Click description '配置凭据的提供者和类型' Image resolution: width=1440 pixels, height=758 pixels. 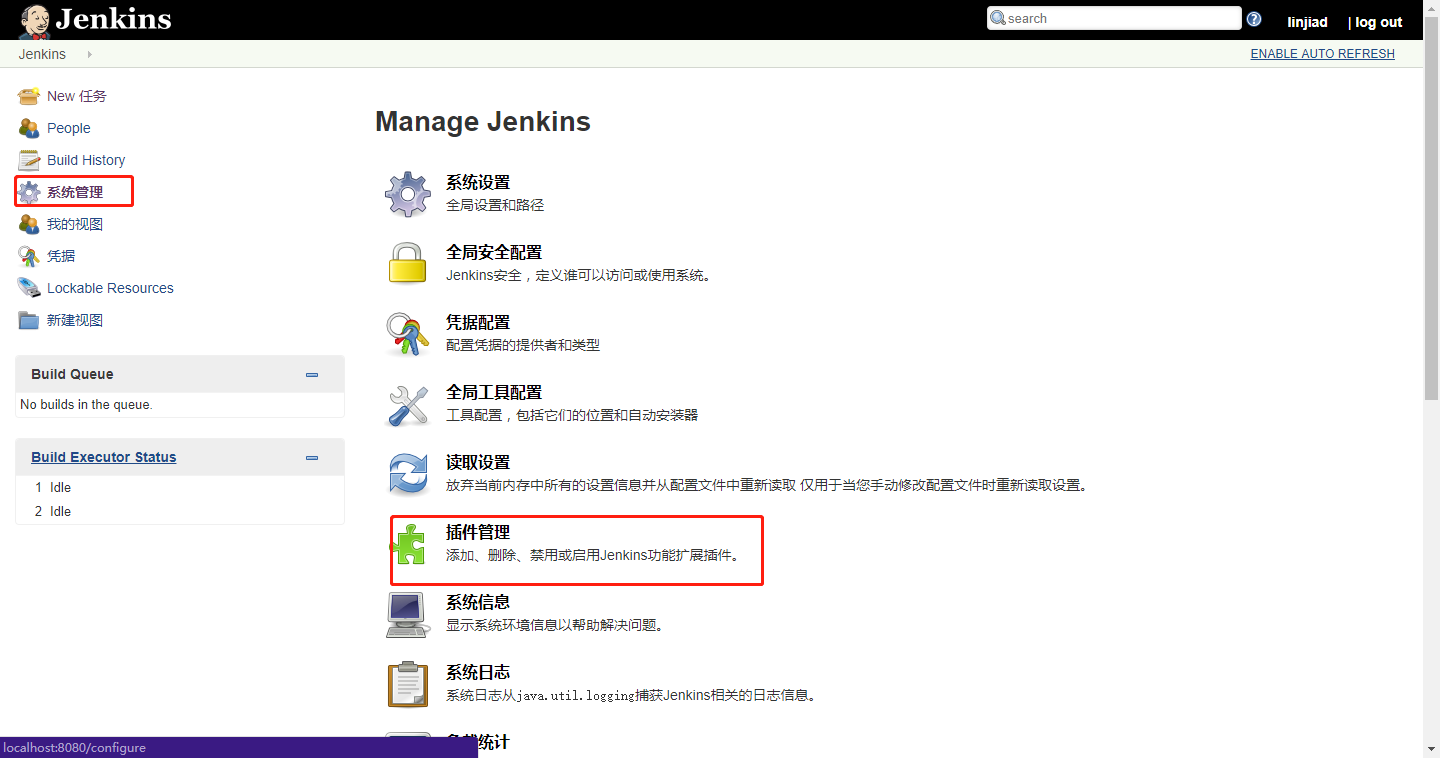click(x=523, y=345)
